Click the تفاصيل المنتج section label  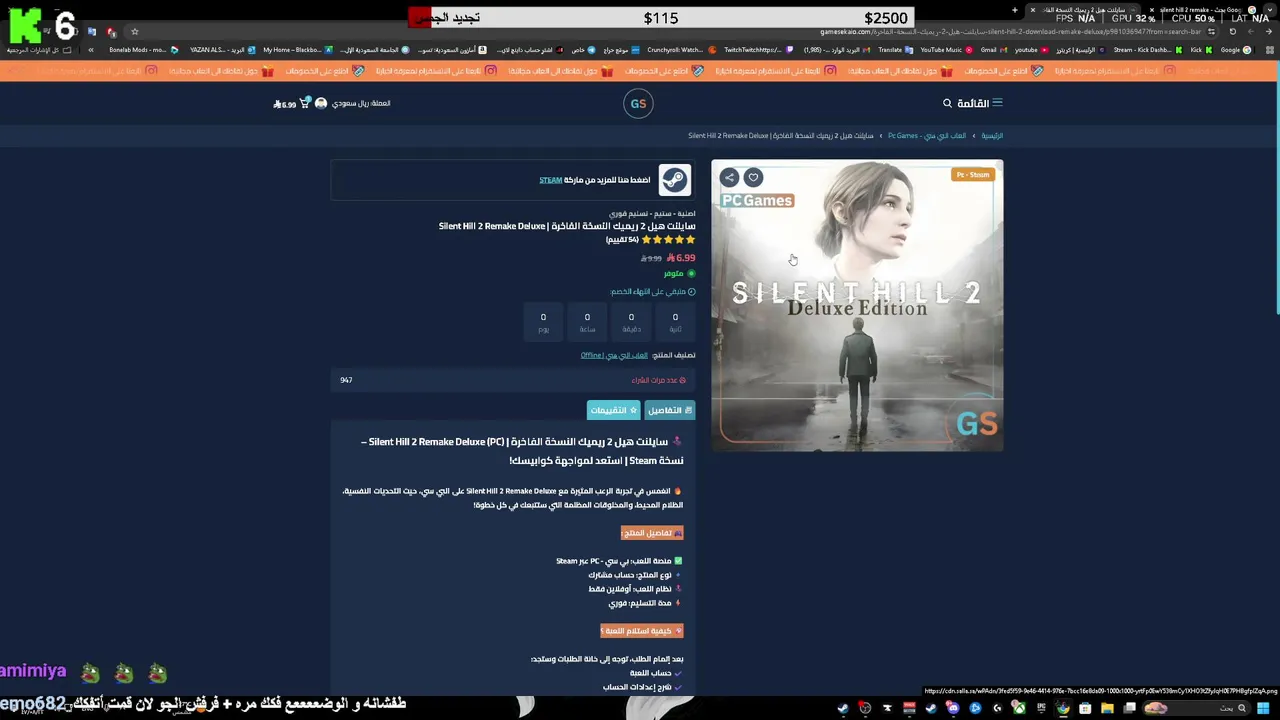click(x=652, y=533)
